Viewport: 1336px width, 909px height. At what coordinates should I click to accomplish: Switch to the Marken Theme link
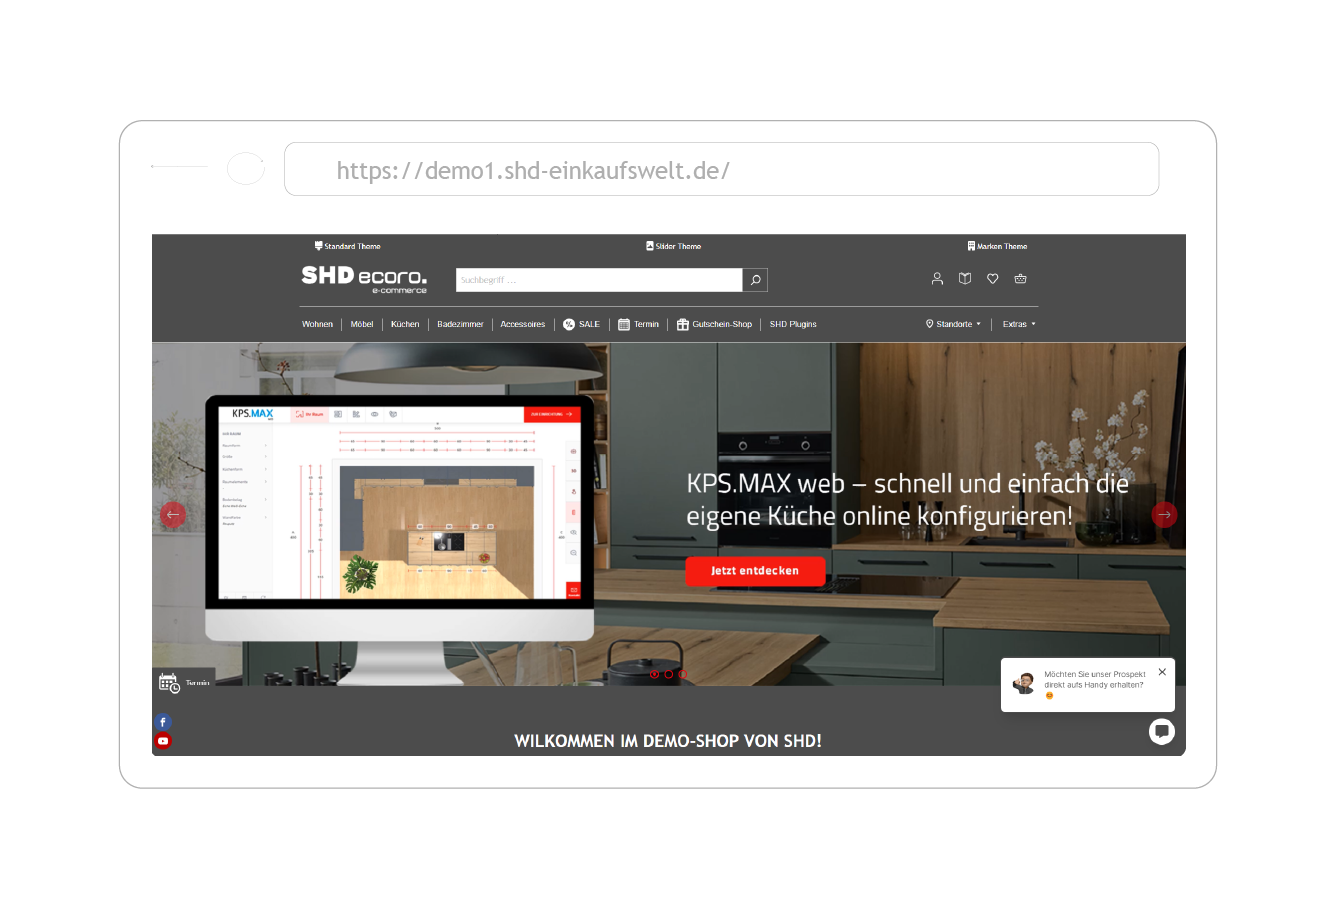point(997,246)
